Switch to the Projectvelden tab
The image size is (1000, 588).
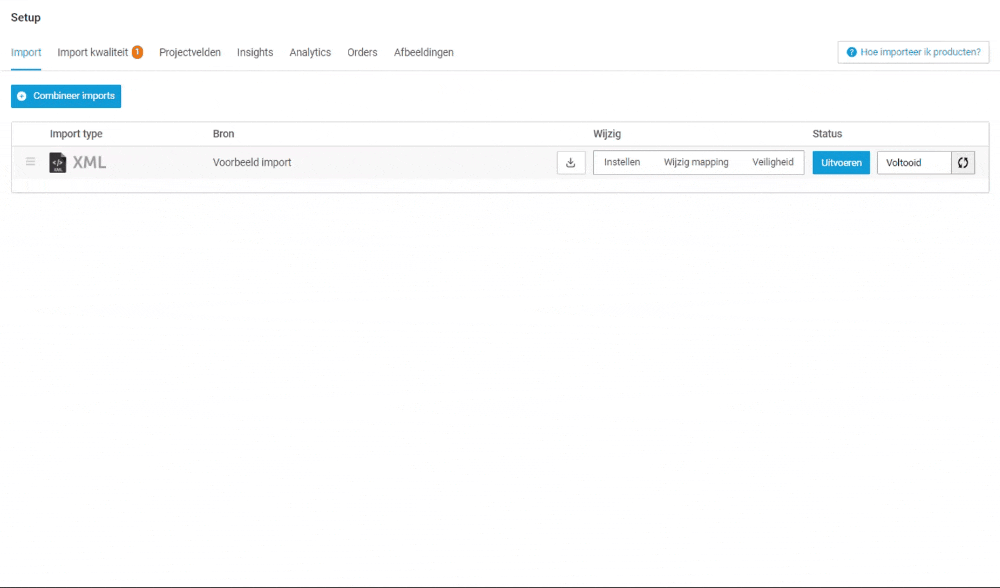(x=189, y=52)
